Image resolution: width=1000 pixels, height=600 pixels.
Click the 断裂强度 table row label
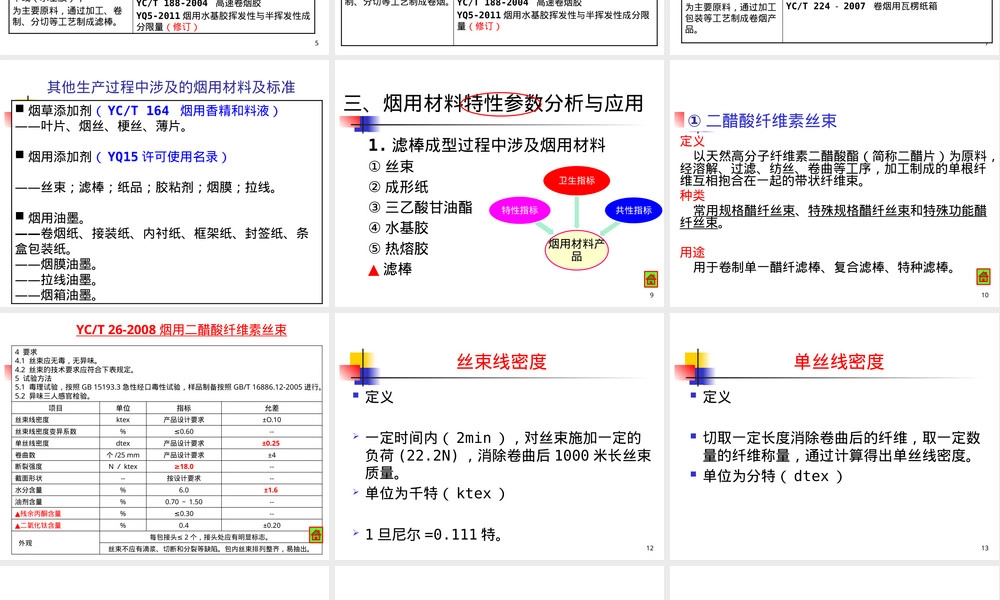(x=27, y=467)
